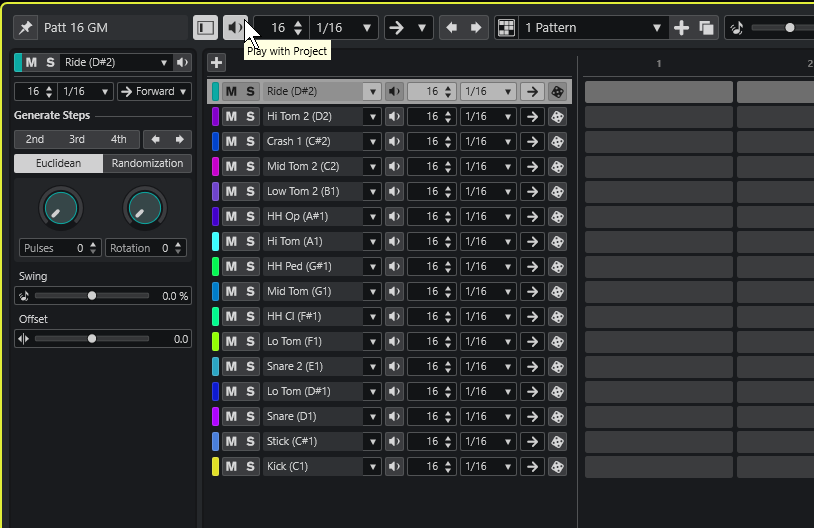The image size is (814, 528).
Task: Preview the Snare (D1) lane speaker icon
Action: (x=395, y=416)
